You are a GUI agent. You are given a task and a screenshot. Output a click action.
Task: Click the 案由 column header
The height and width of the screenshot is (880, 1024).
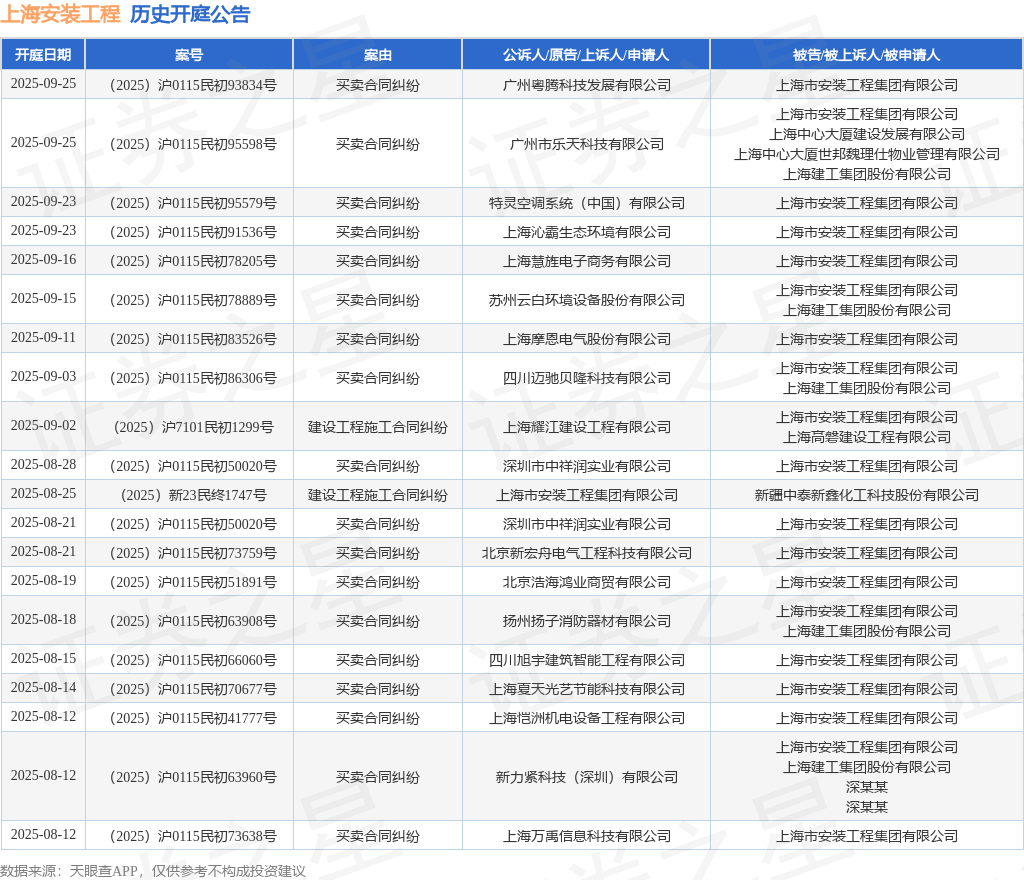click(377, 55)
